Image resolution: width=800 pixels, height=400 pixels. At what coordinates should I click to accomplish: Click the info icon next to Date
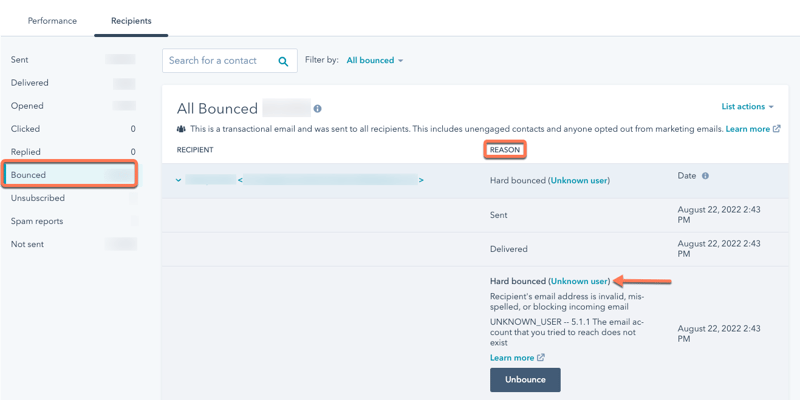point(705,176)
